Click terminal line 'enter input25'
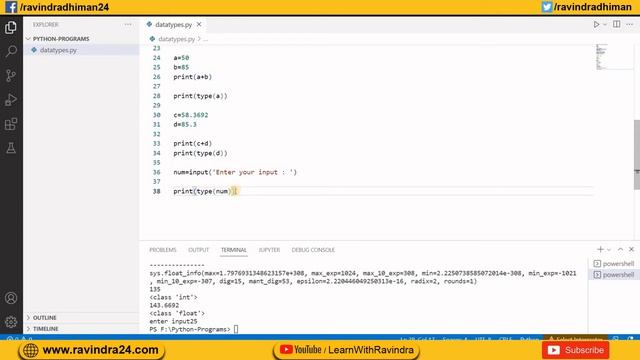Screen dimensions: 640x360 click(x=173, y=322)
